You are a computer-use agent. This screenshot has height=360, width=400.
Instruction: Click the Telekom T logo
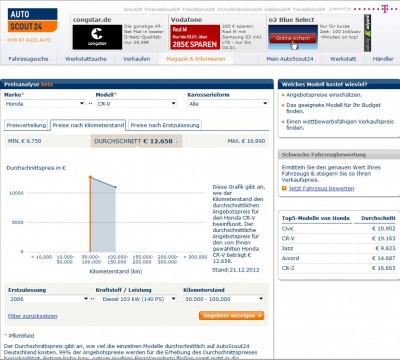(x=385, y=8)
